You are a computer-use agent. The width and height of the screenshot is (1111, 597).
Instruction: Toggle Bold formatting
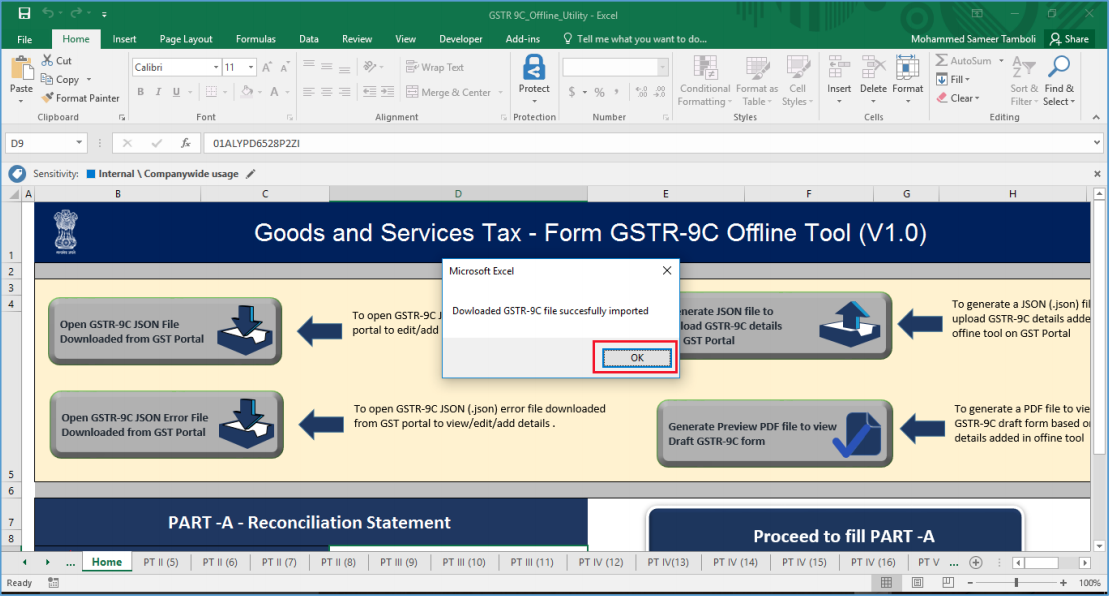(x=140, y=92)
